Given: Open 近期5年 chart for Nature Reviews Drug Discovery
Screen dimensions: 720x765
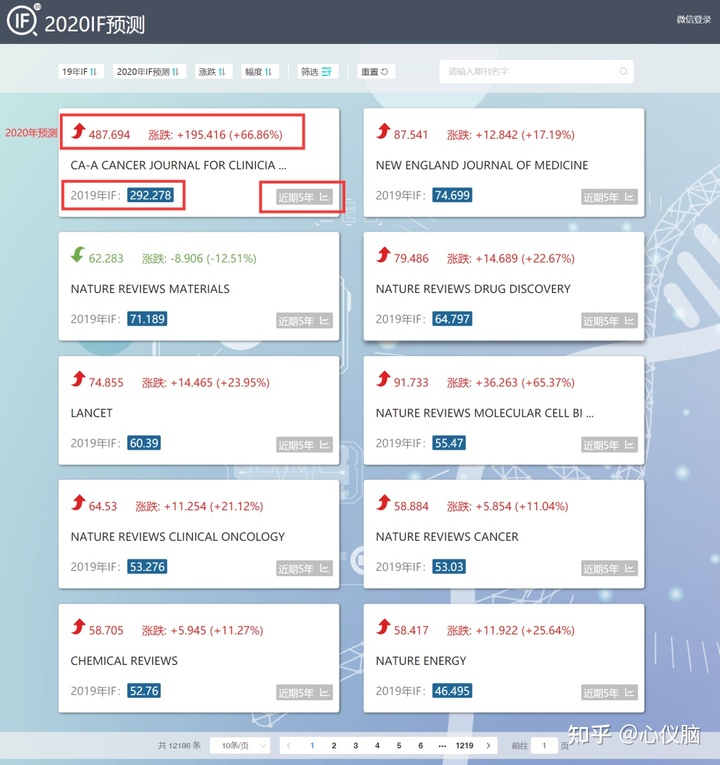Looking at the screenshot, I should (609, 321).
